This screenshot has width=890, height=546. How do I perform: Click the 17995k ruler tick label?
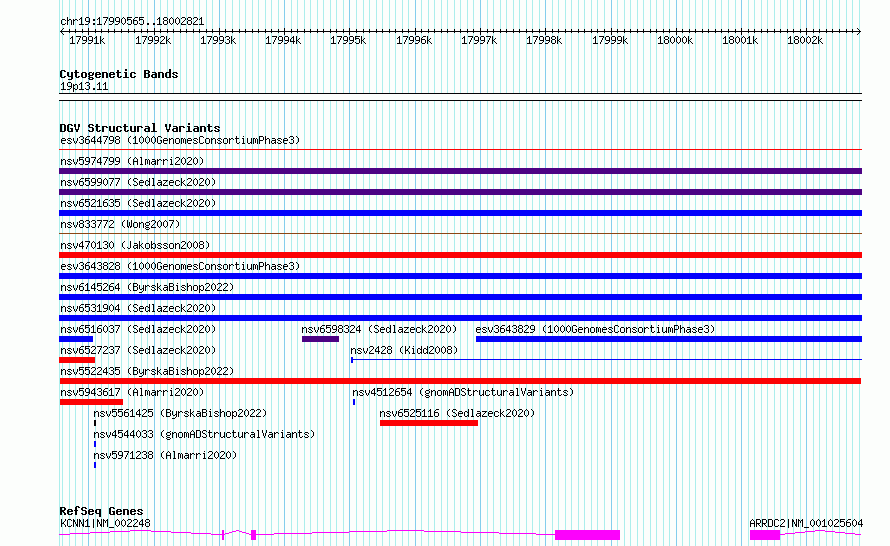(x=348, y=40)
